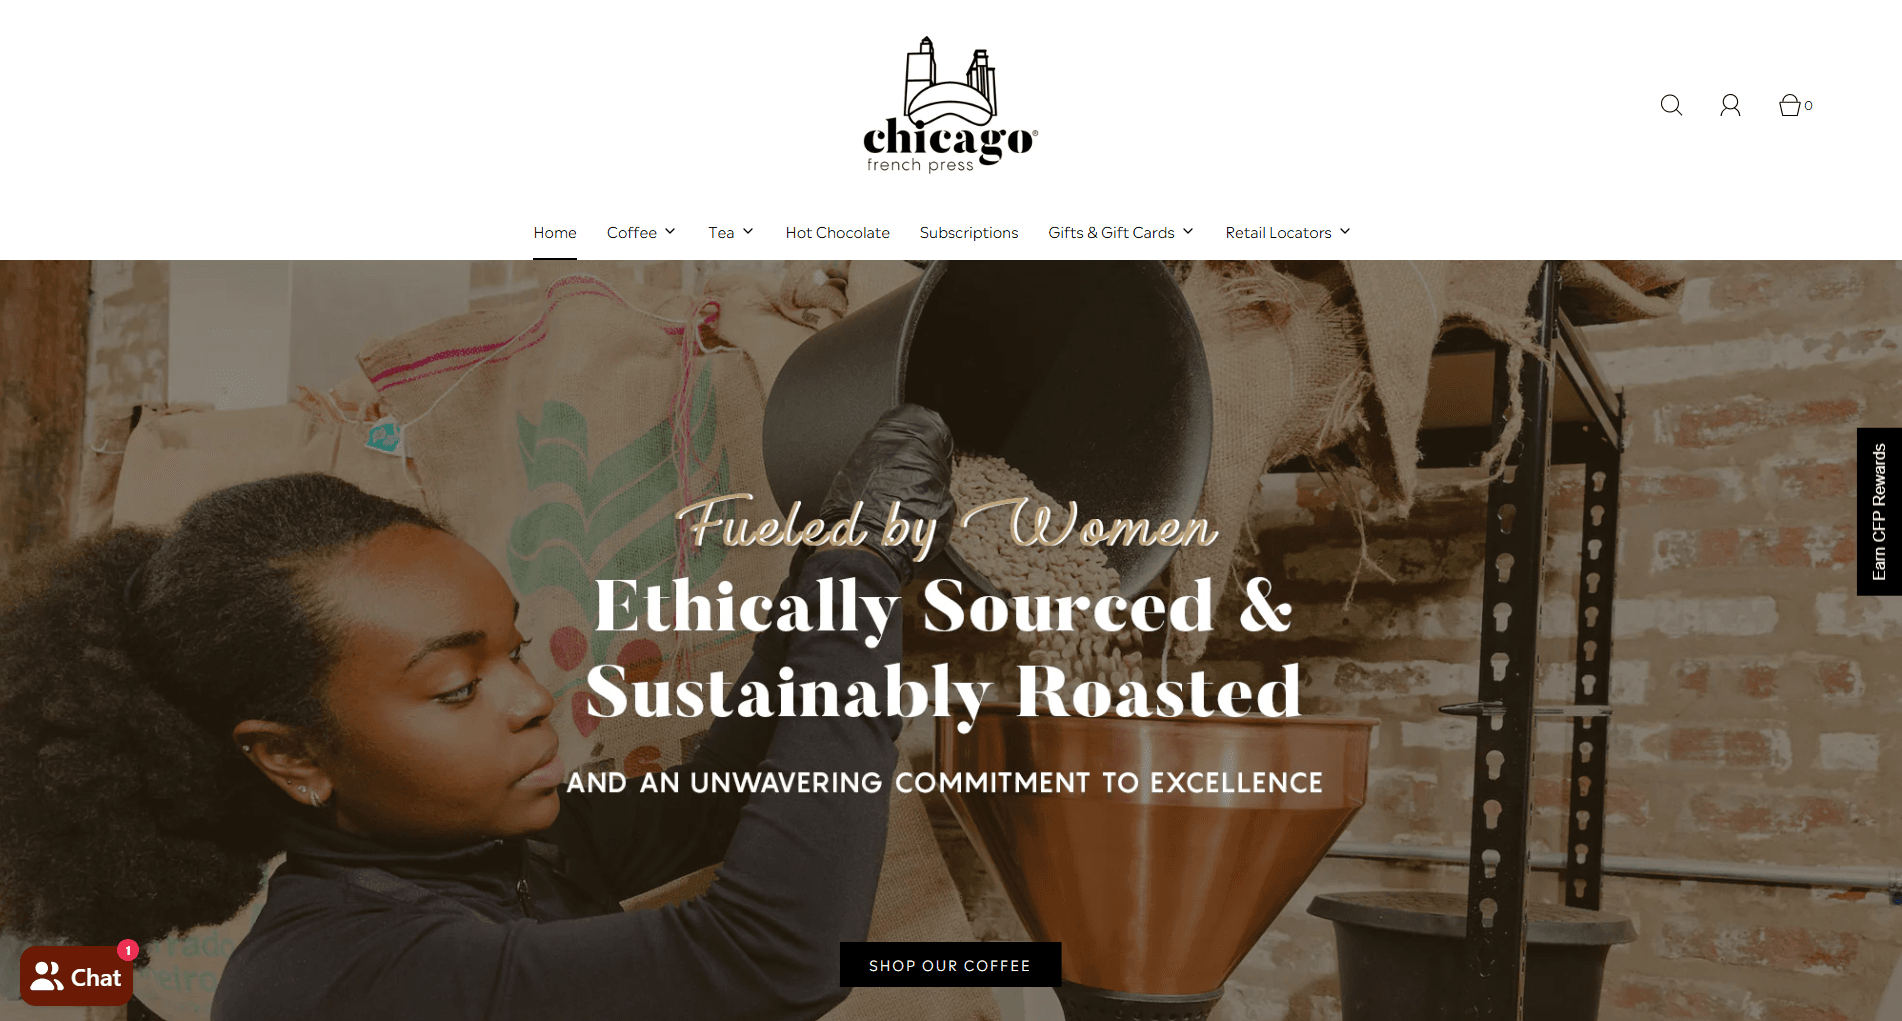Click the red chat notification badge
This screenshot has width=1902, height=1021.
127,950
